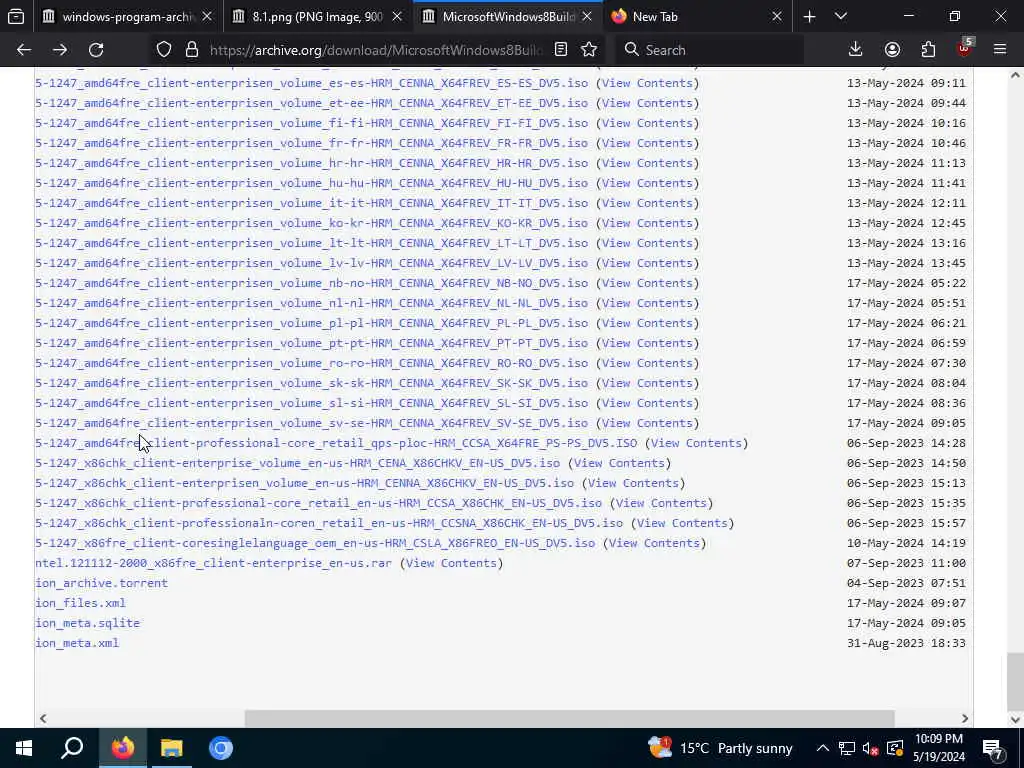
Task: Open the clock showing 10:09 PM
Action: [x=939, y=748]
